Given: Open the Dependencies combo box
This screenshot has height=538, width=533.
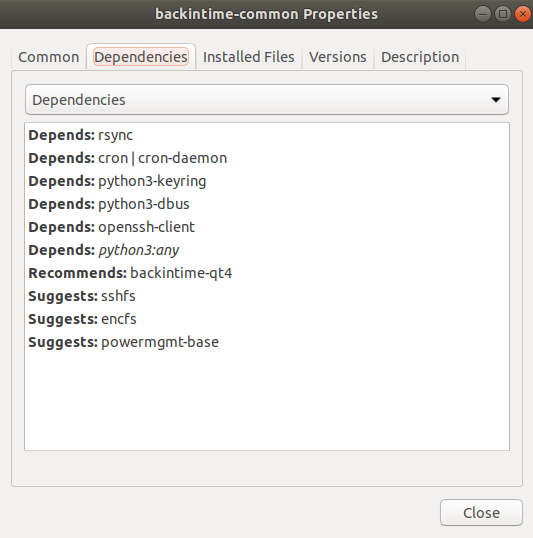Looking at the screenshot, I should (x=267, y=100).
